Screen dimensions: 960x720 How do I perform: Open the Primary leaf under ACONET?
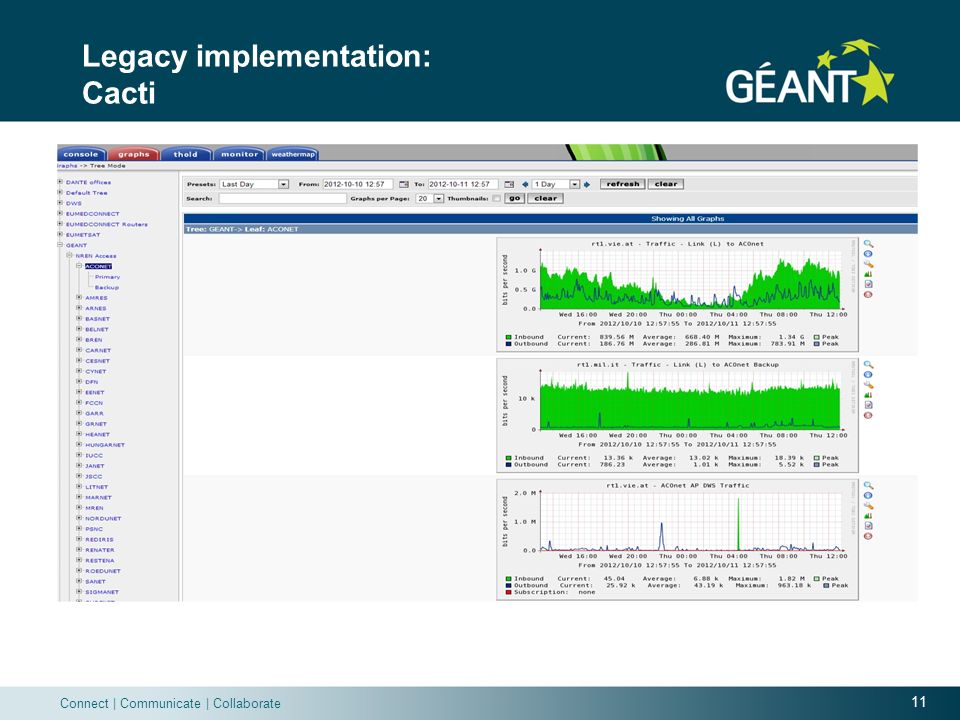coord(107,277)
